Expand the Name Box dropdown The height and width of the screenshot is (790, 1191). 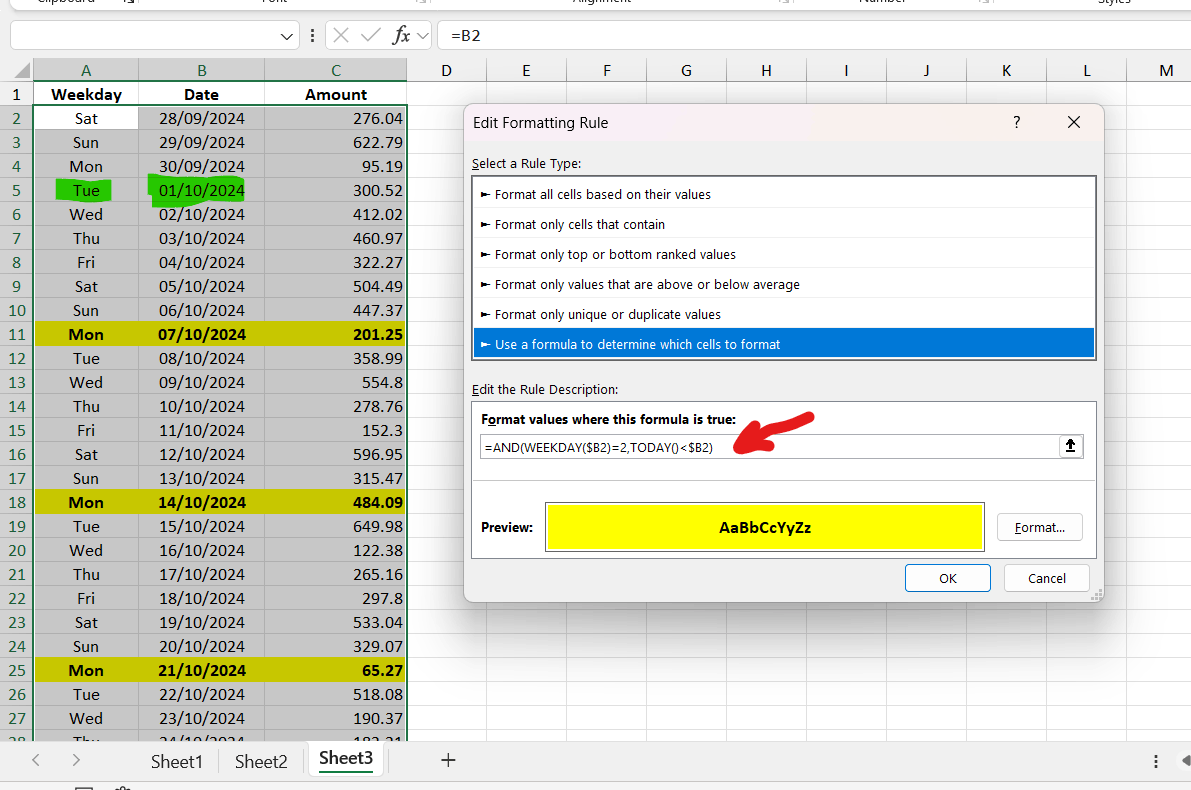[x=286, y=36]
